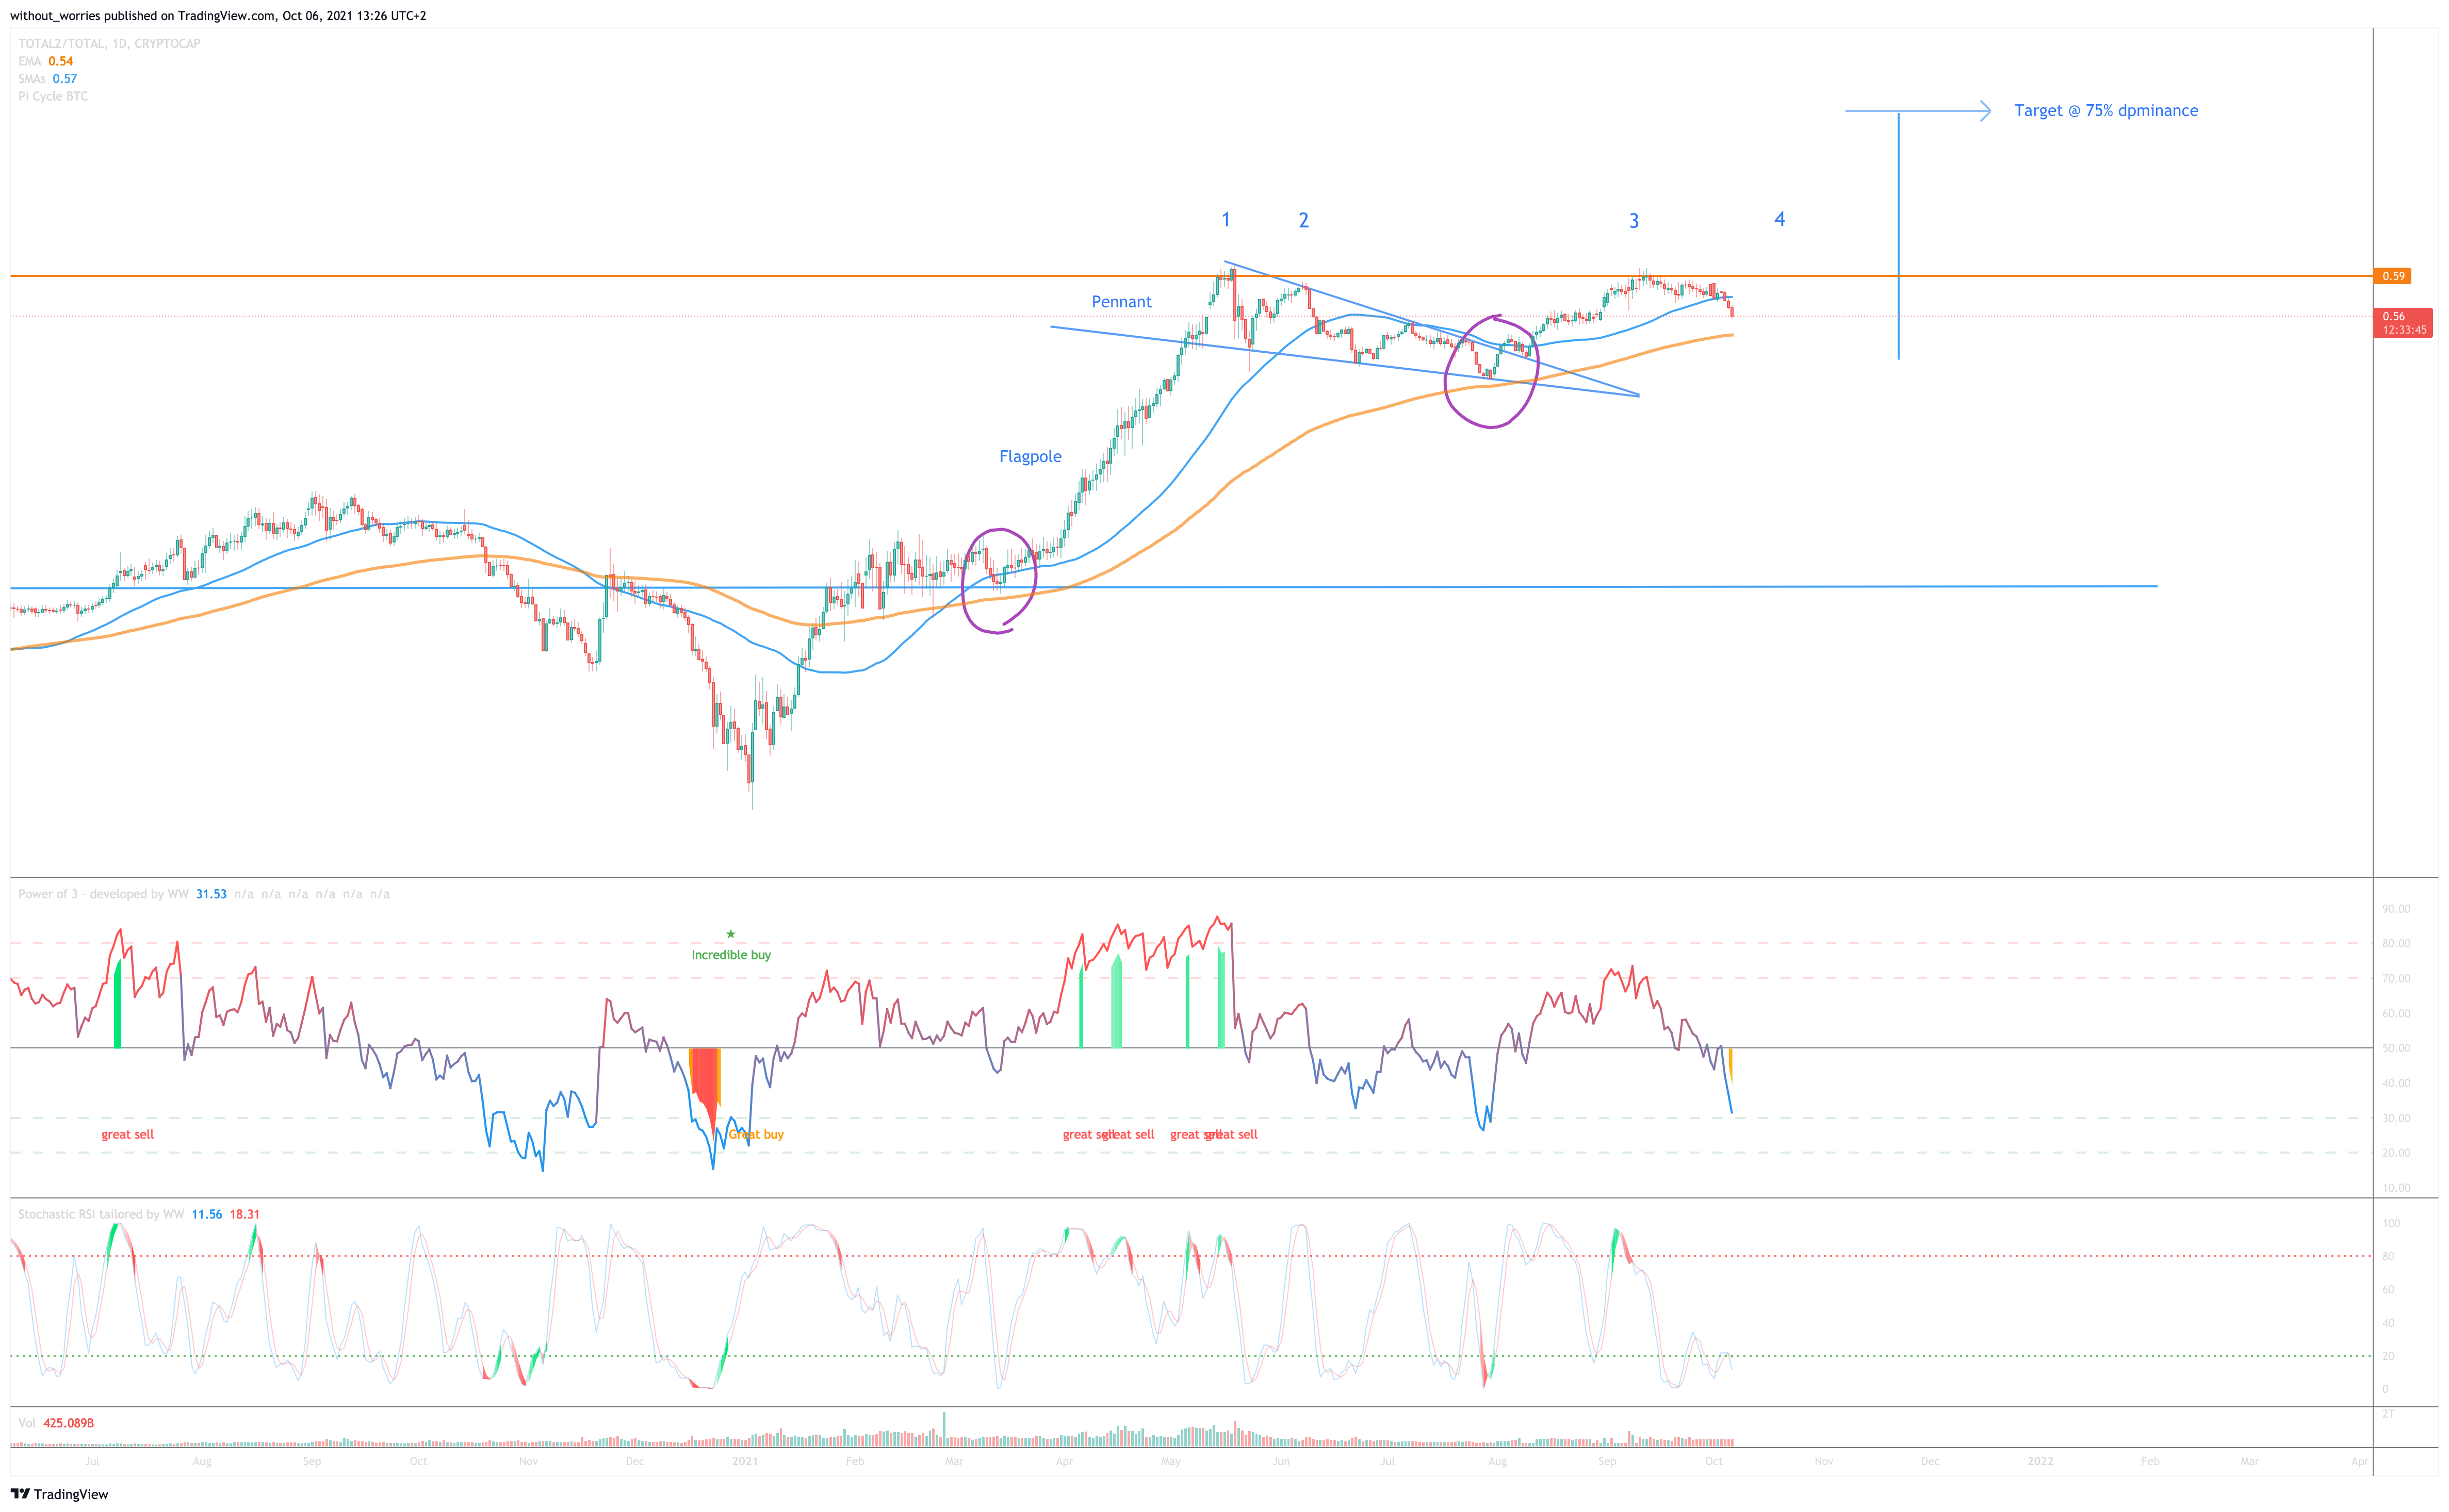
Task: Click the 20 level on Stochastic RSI scale
Action: tap(2388, 1356)
